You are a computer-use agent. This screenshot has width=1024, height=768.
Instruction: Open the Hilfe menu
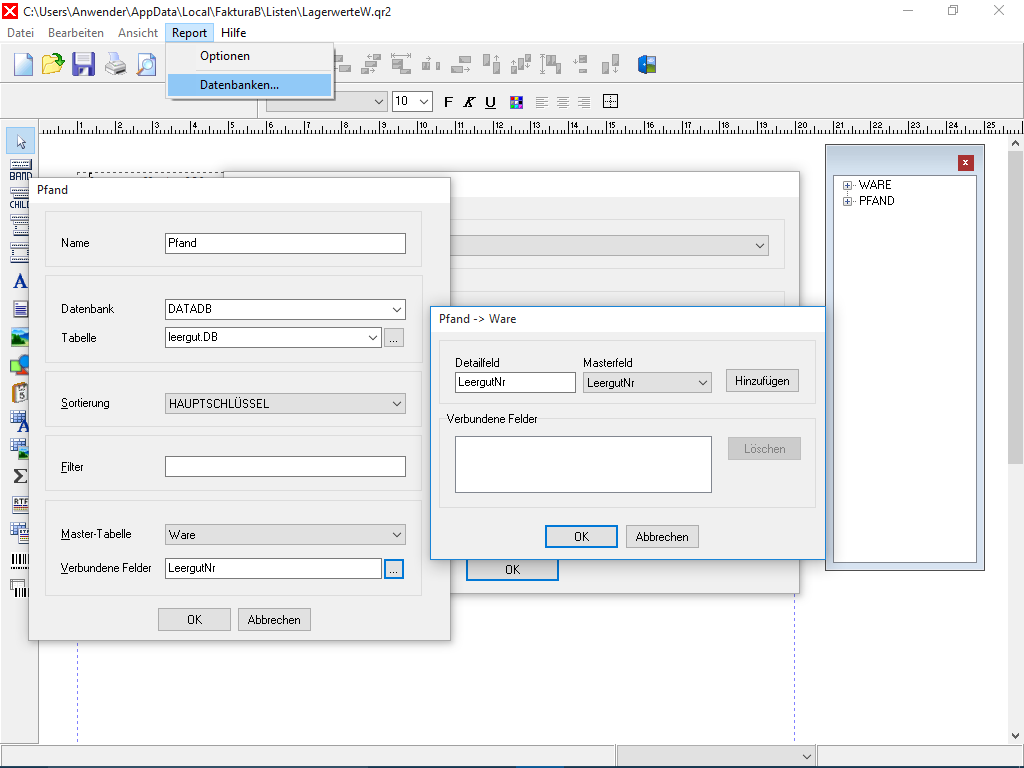[233, 33]
